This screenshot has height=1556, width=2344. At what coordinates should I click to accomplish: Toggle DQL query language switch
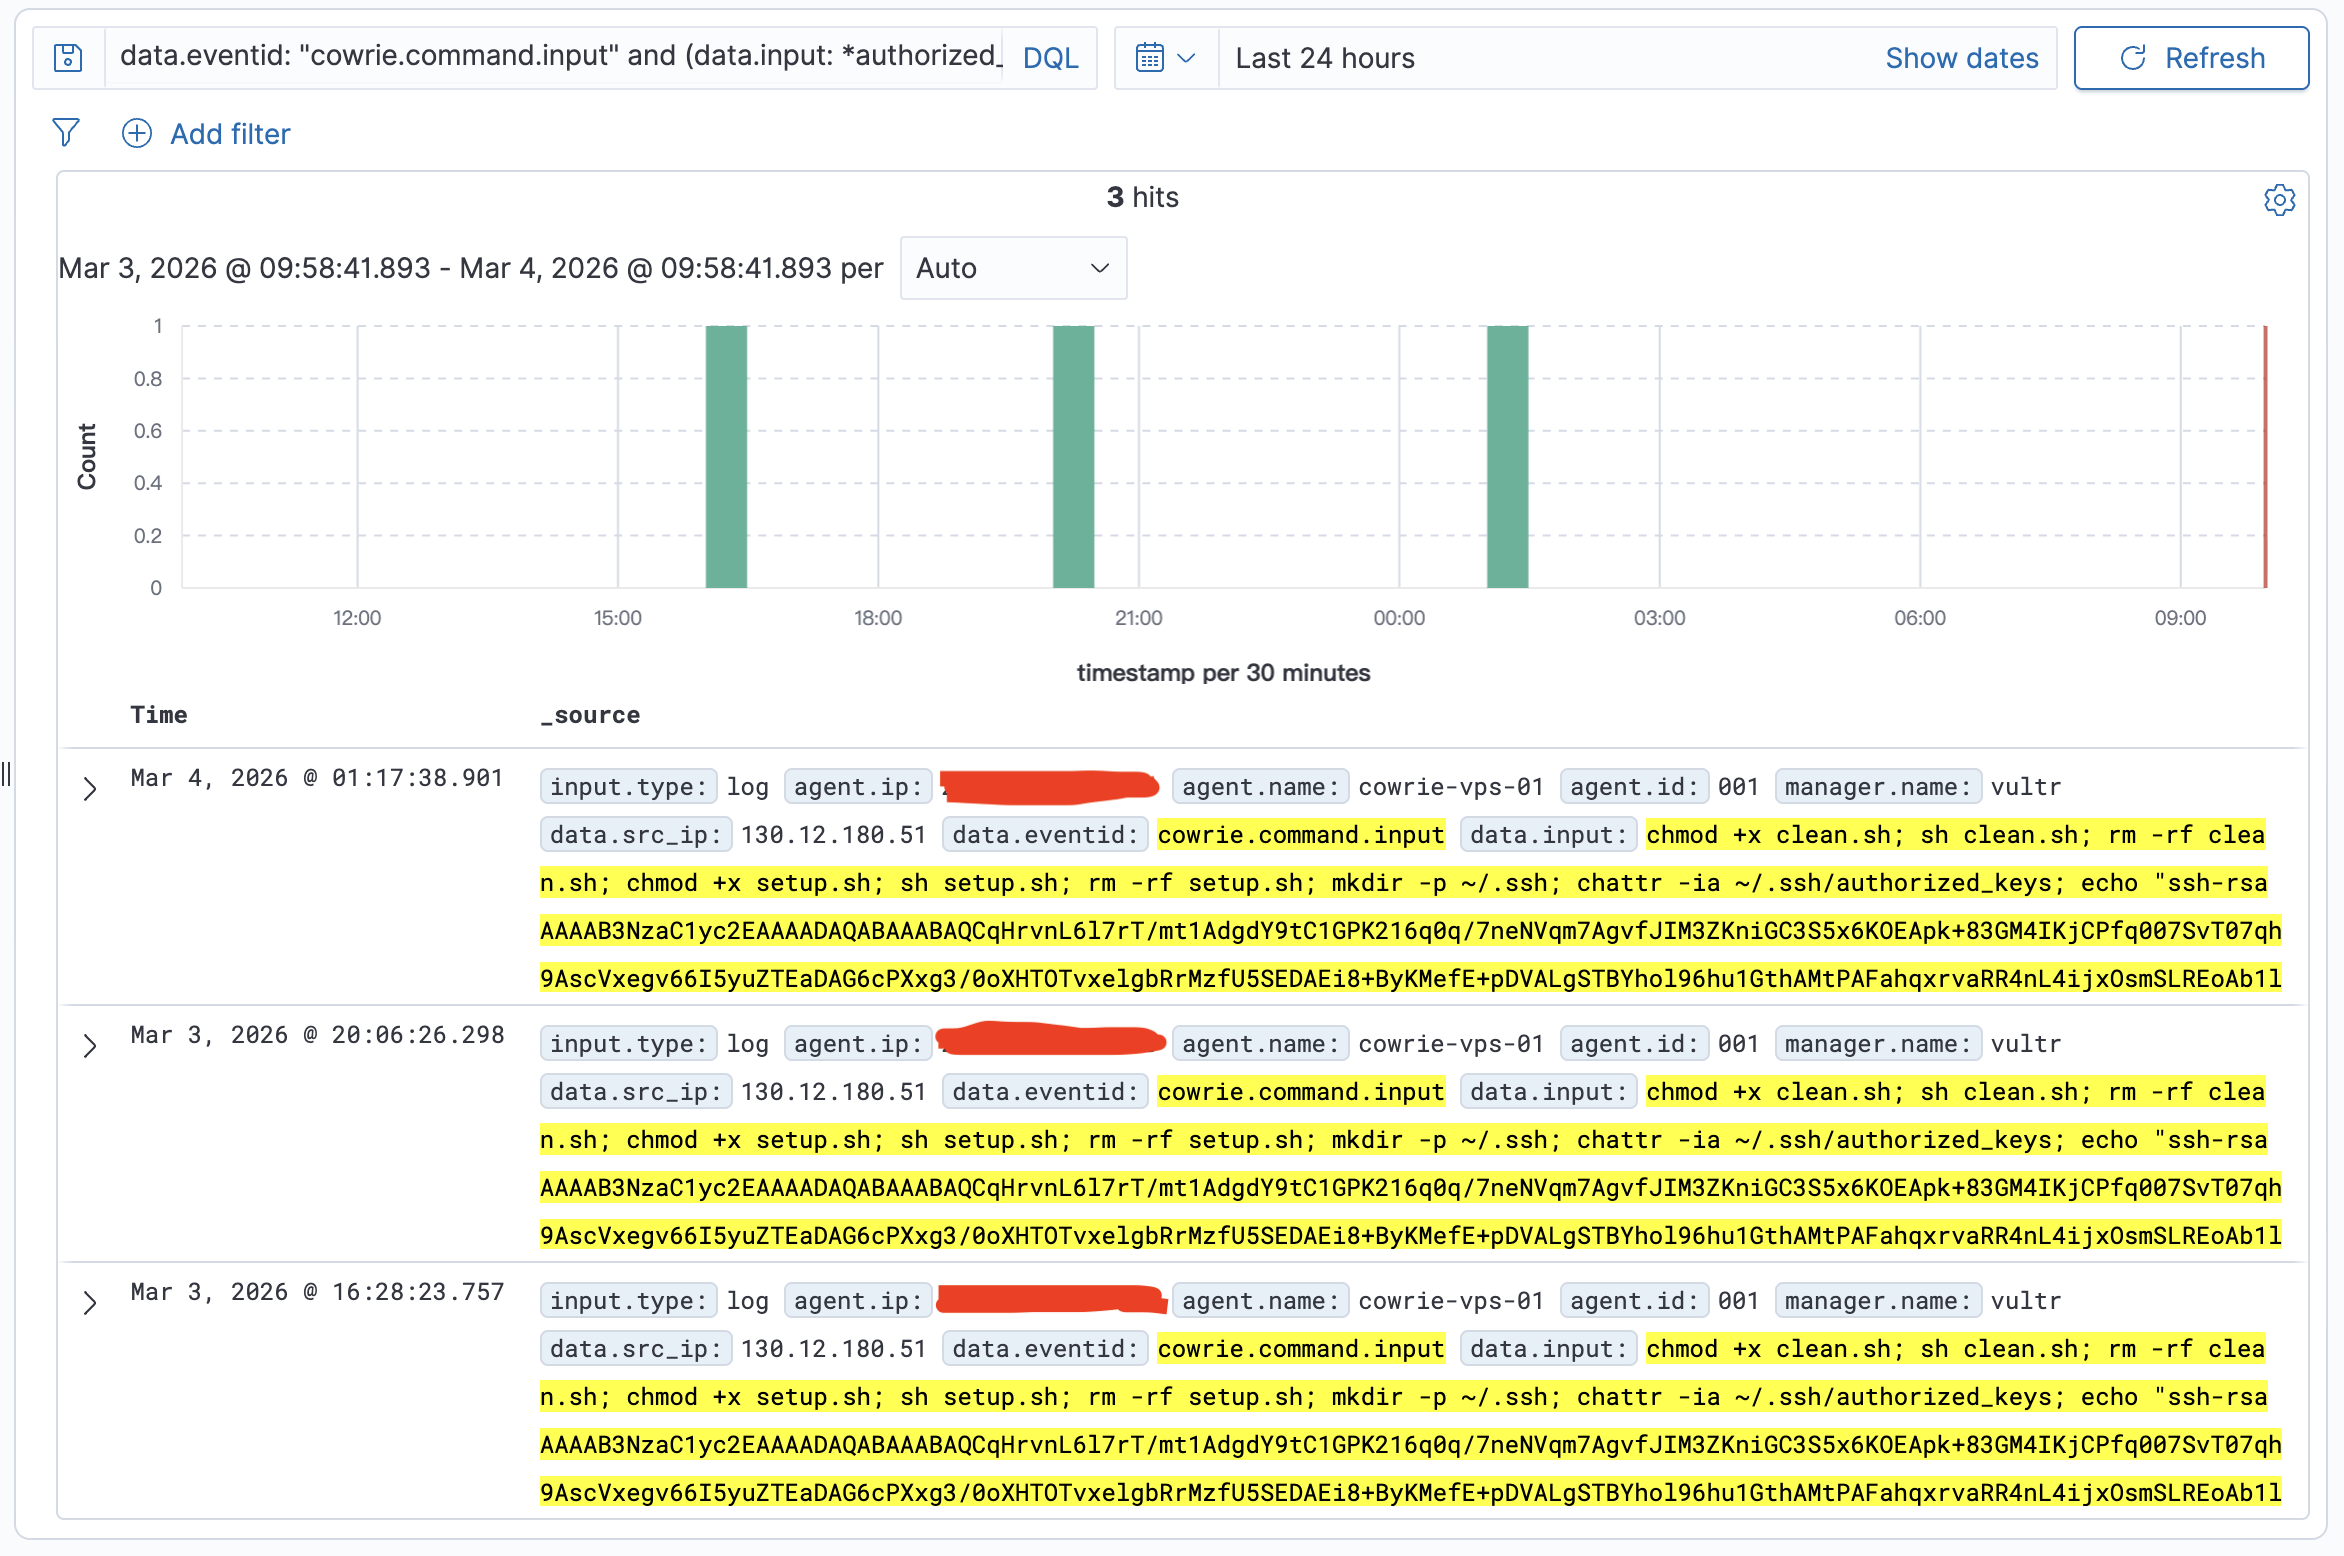1050,58
